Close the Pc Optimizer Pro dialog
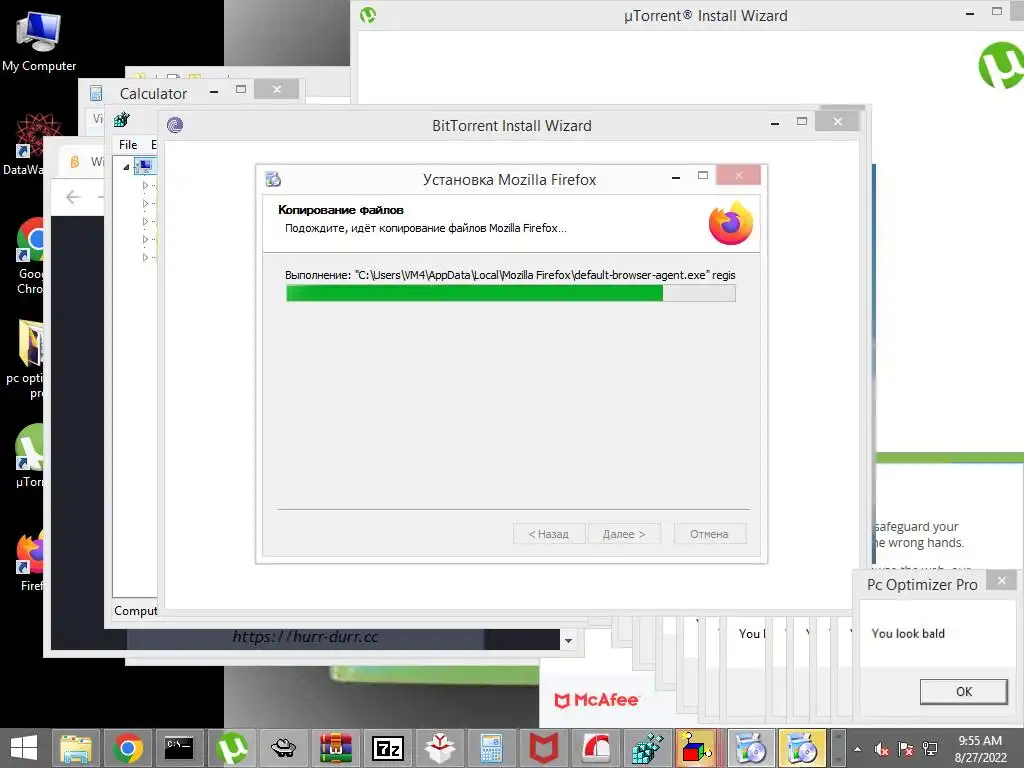1024x768 pixels. (x=1001, y=580)
